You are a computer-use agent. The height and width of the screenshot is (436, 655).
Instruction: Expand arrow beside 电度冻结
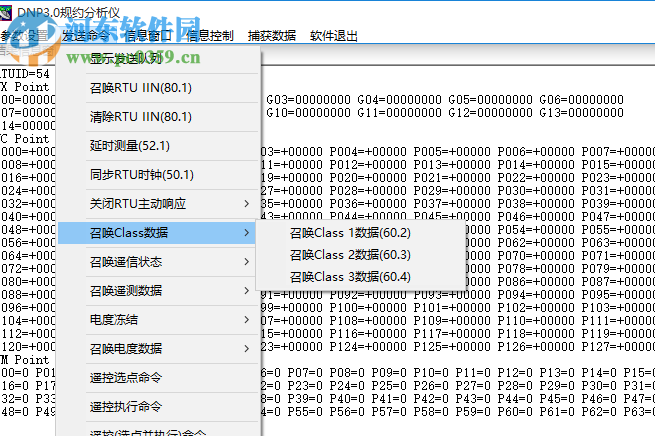coord(246,320)
